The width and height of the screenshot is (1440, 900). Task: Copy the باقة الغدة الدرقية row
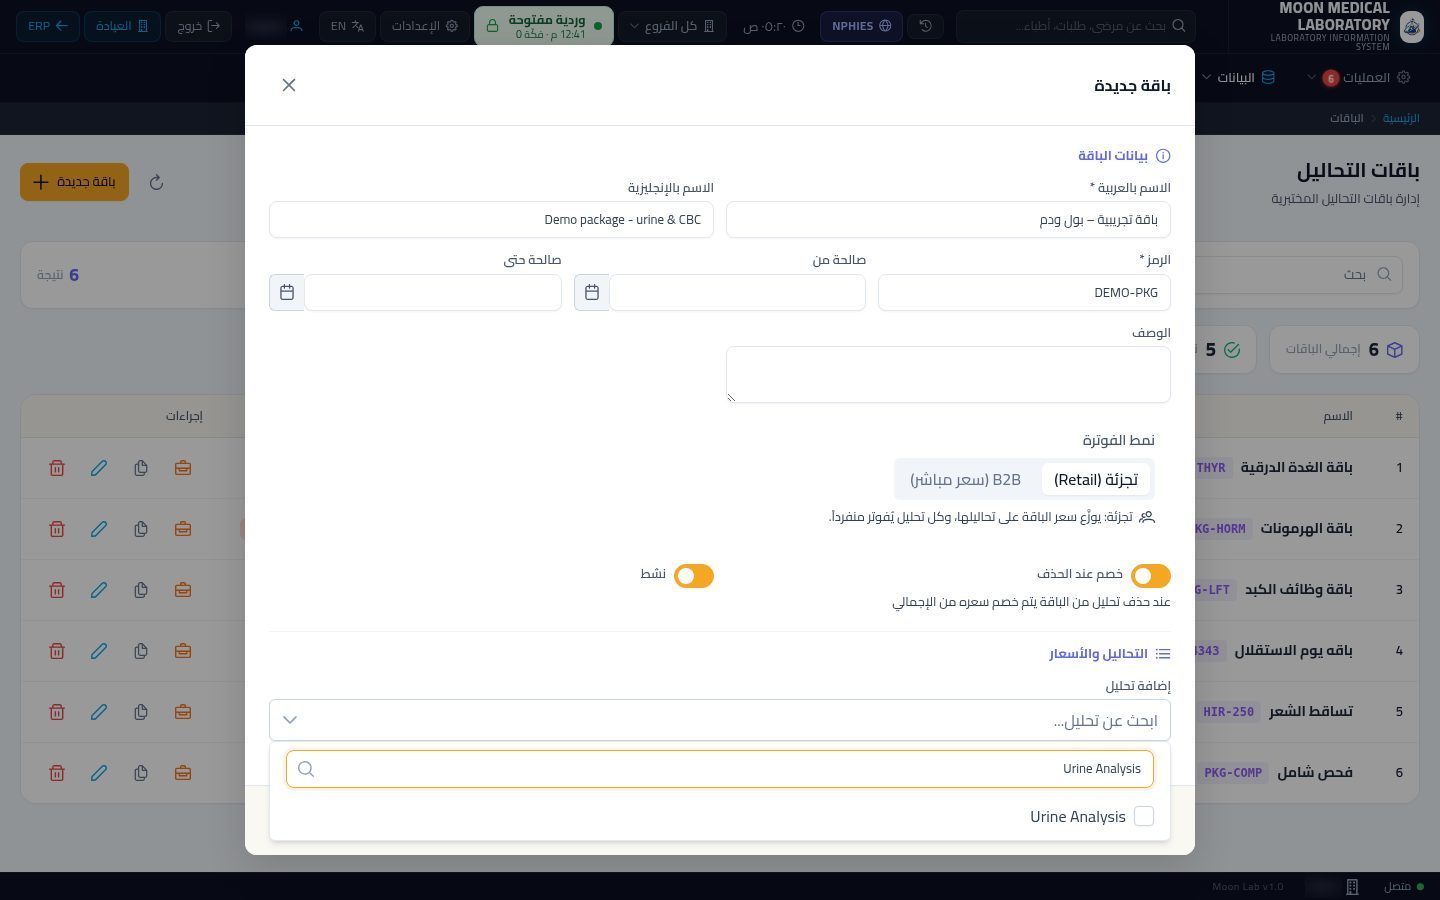[141, 468]
